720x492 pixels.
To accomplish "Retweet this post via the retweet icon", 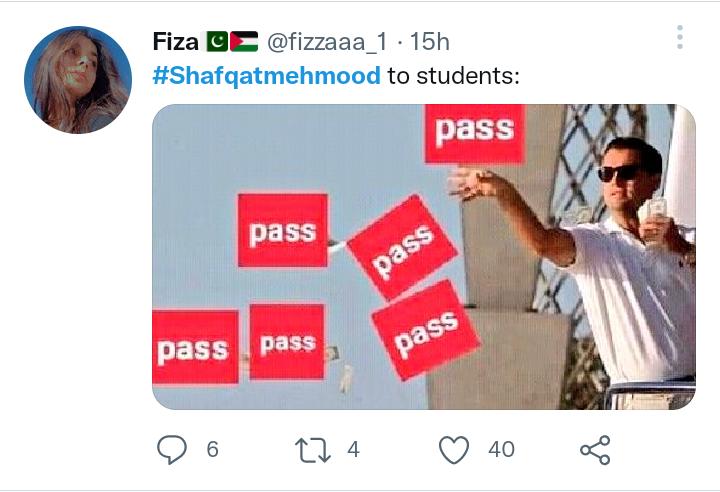I will (x=313, y=450).
